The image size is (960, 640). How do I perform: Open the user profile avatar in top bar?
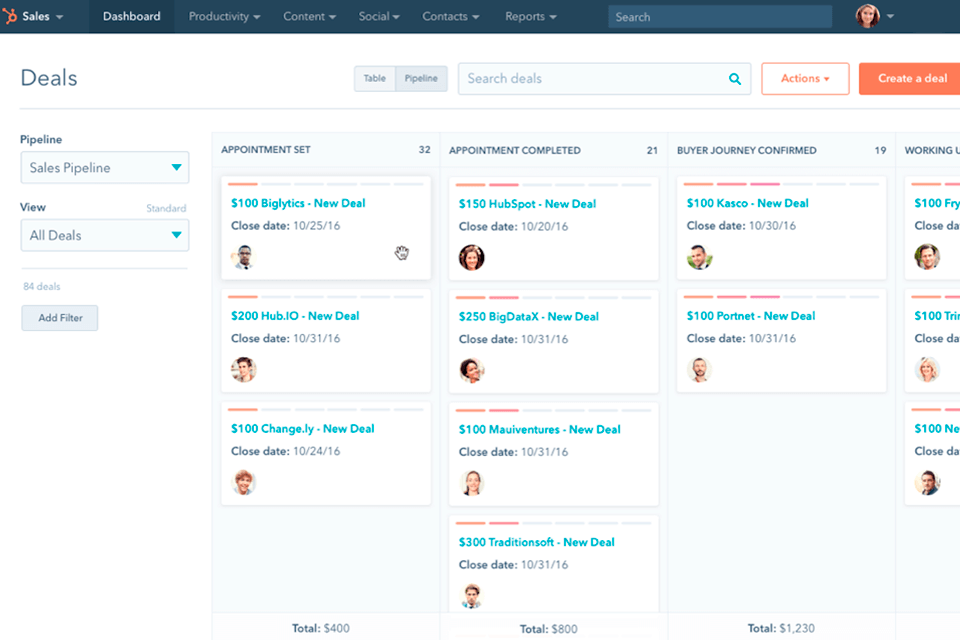[x=867, y=17]
